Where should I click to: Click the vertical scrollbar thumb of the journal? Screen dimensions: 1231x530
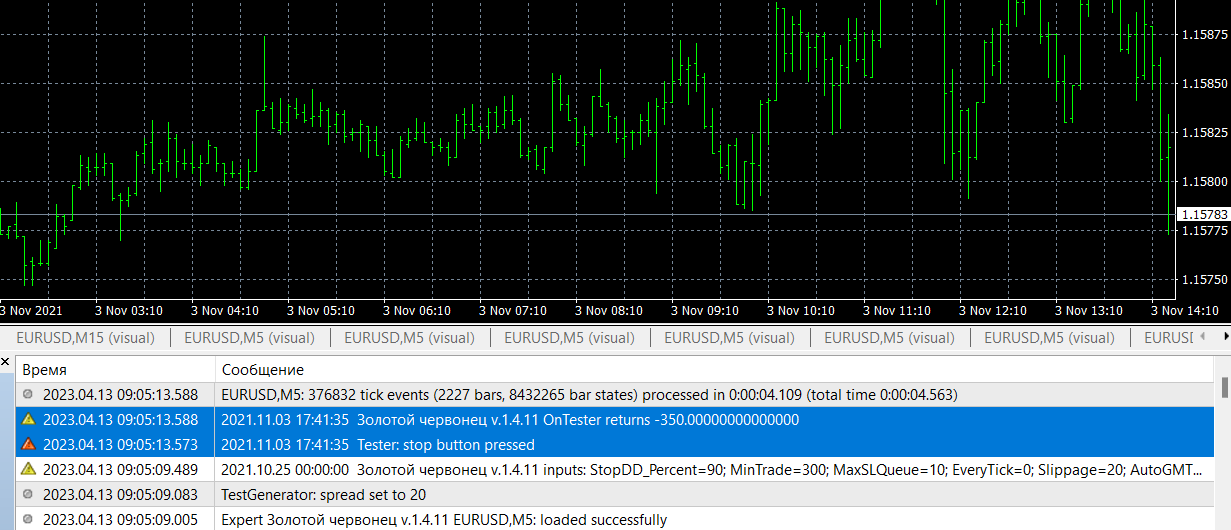click(x=1225, y=387)
